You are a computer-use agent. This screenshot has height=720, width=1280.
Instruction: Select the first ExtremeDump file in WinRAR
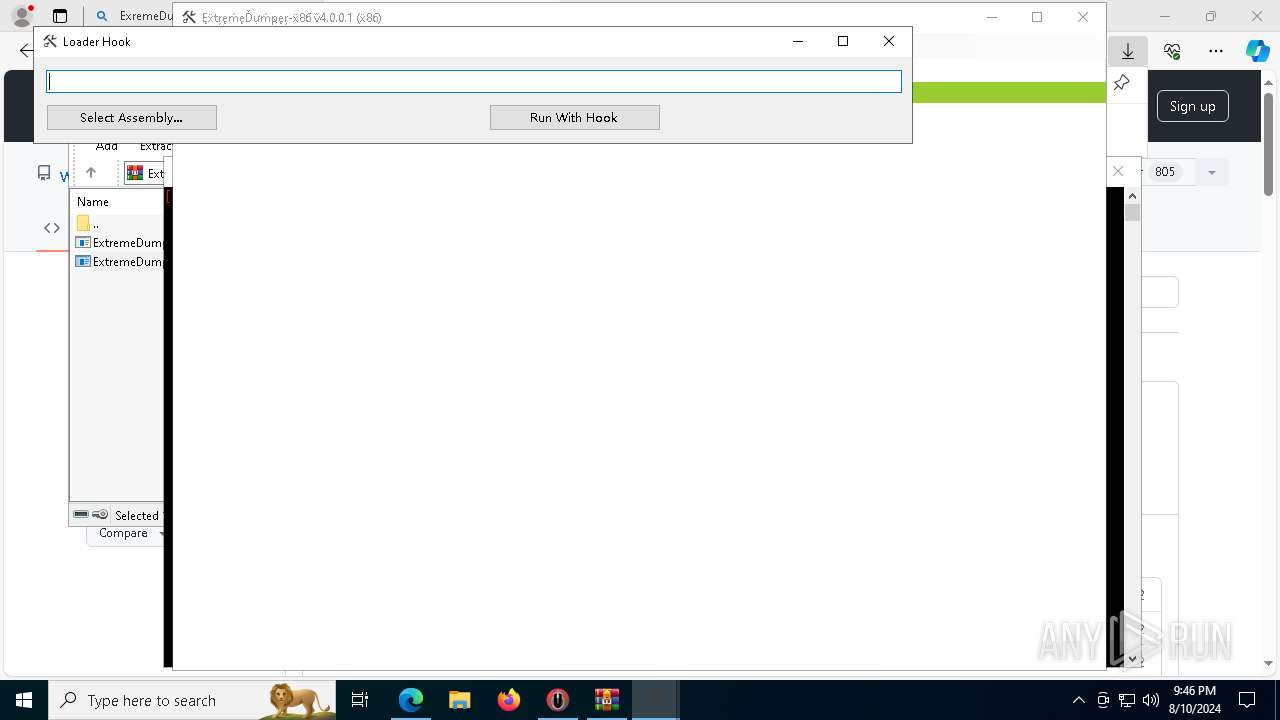coord(119,243)
